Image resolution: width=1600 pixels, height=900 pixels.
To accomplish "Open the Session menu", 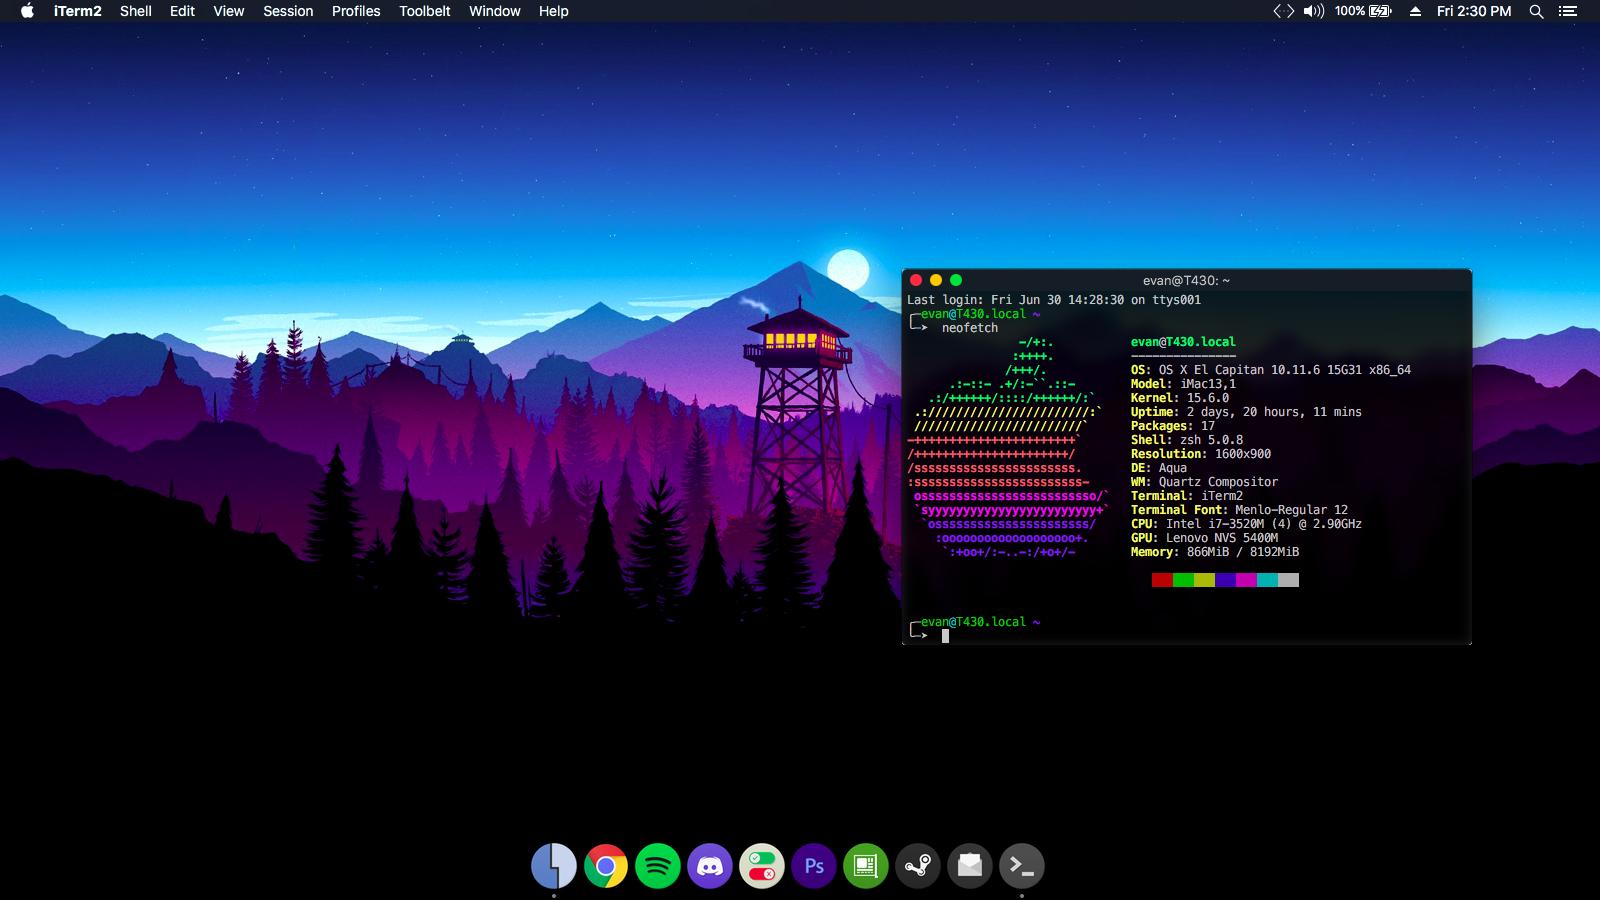I will (288, 12).
